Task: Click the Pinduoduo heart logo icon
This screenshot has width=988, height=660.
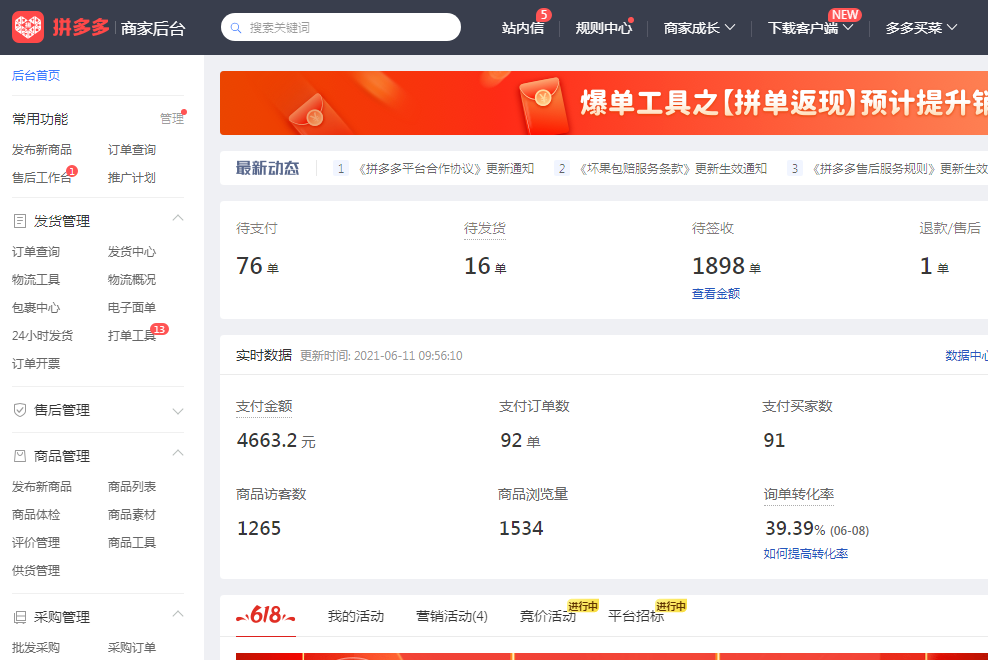Action: tap(28, 27)
